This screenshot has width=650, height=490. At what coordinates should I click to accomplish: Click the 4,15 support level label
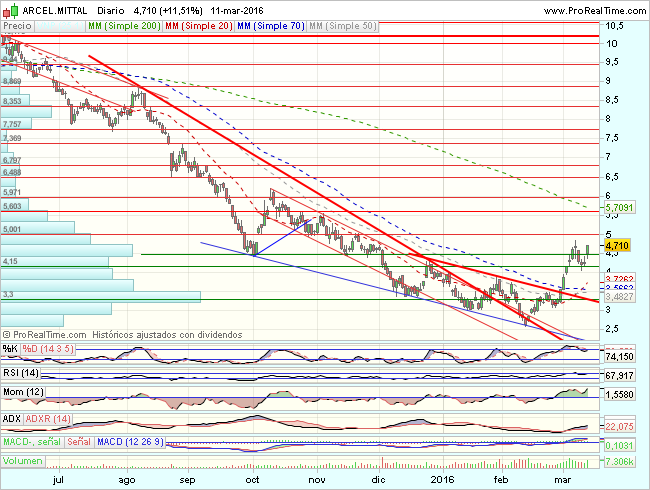10,261
